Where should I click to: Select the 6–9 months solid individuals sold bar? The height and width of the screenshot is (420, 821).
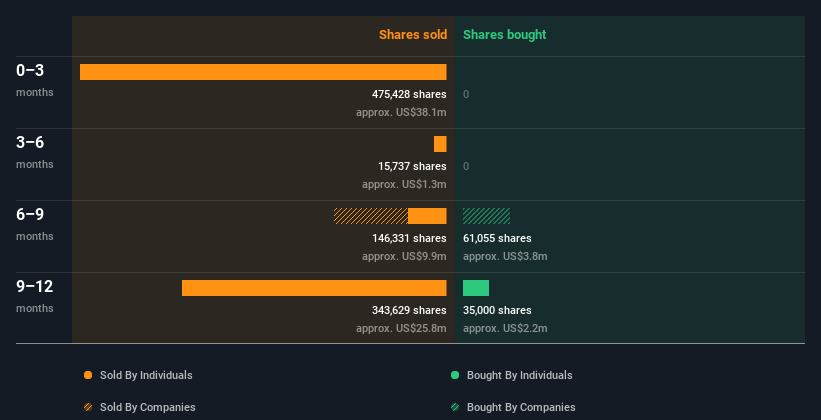coord(427,216)
